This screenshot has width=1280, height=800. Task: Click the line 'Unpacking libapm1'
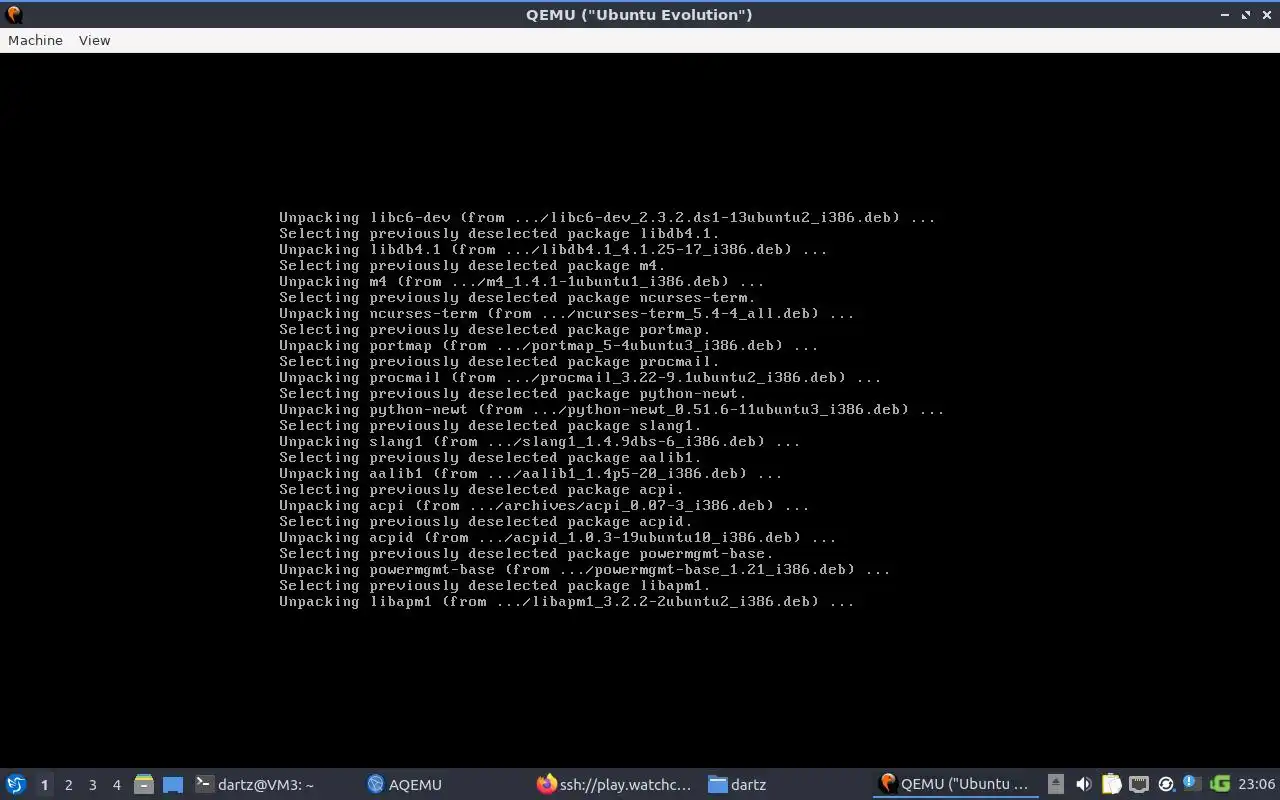567,601
